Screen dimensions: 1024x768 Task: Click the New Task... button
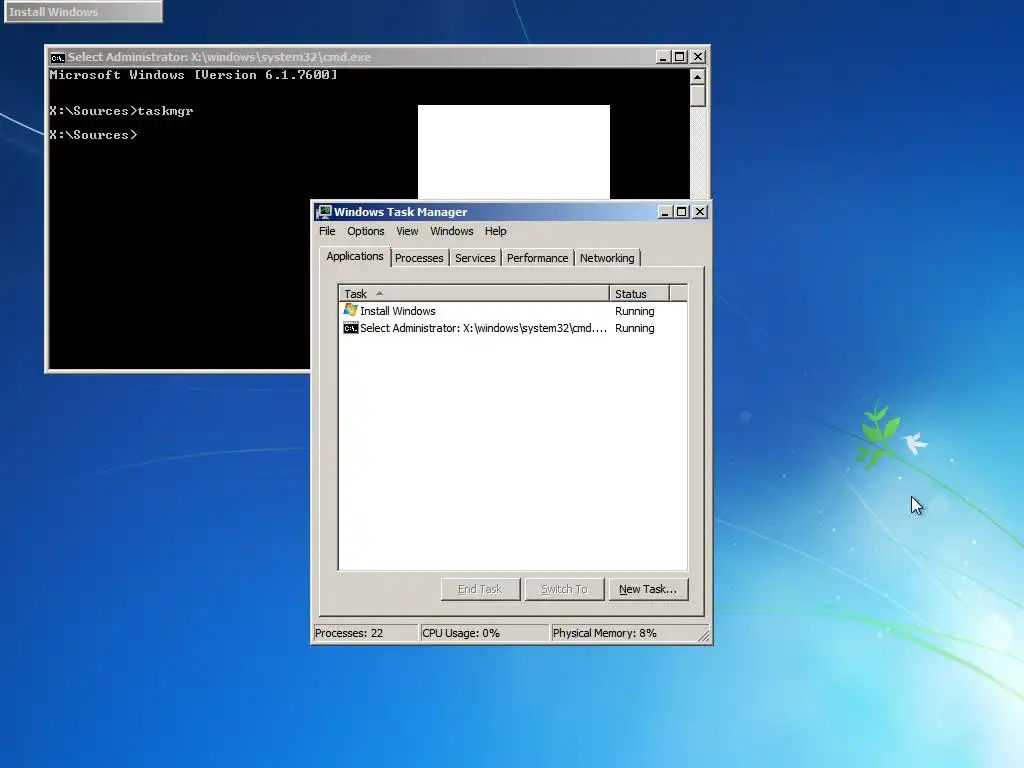[648, 589]
